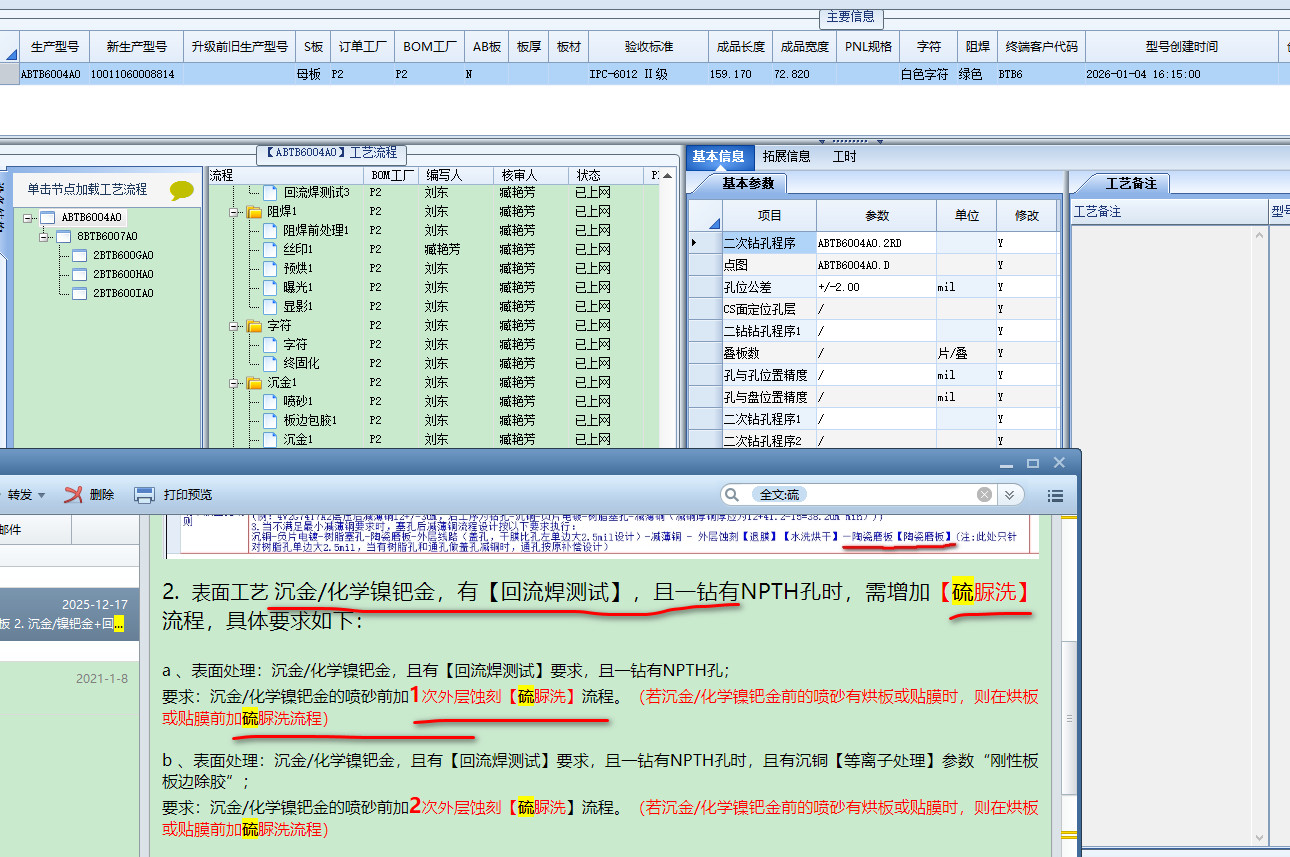
Task: Click the window icon beside 2BTB600IA0 node
Action: point(80,293)
